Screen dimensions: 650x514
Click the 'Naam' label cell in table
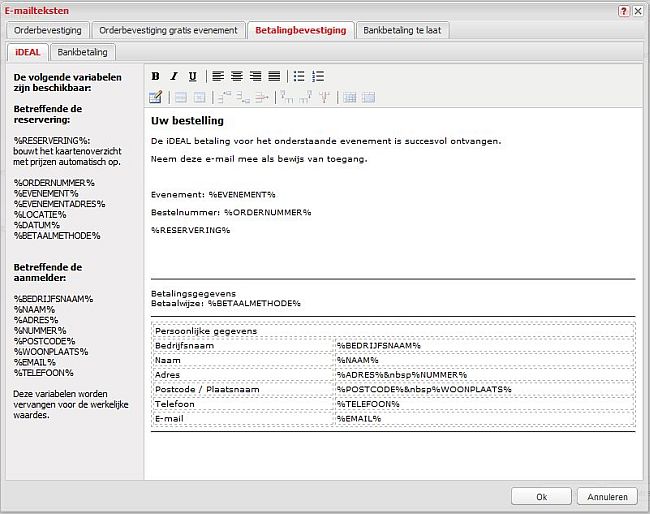(243, 360)
